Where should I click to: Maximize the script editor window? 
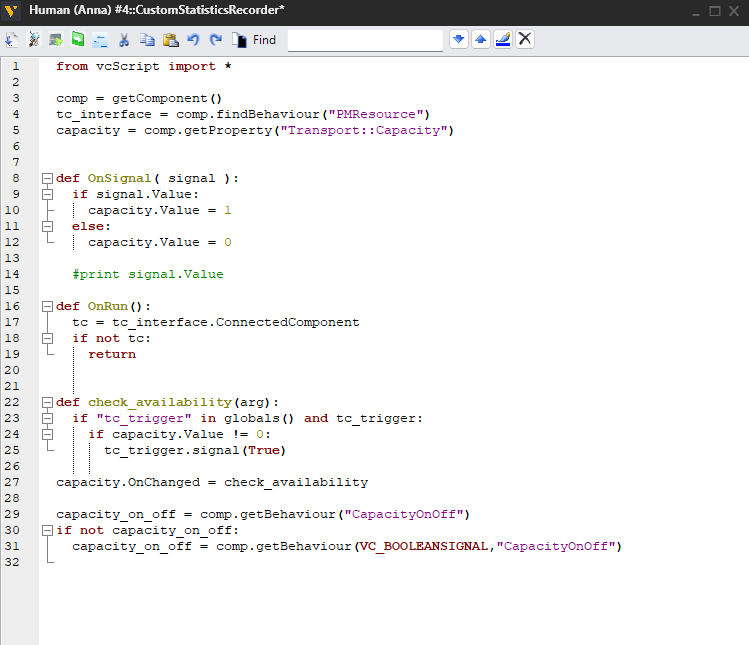click(714, 10)
